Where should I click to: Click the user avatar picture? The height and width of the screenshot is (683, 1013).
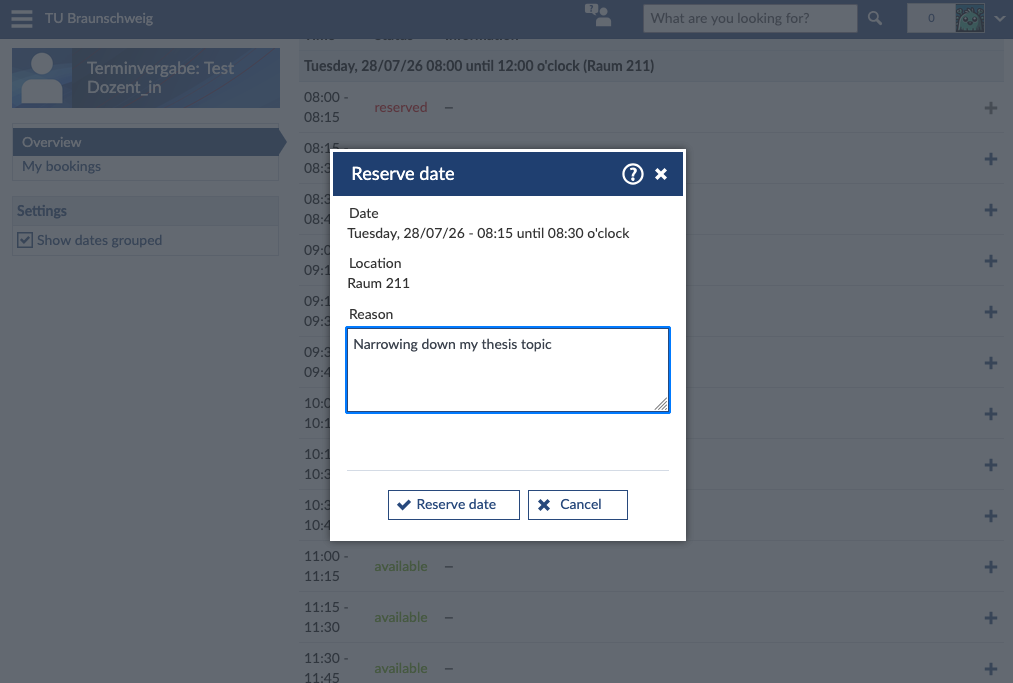click(970, 18)
